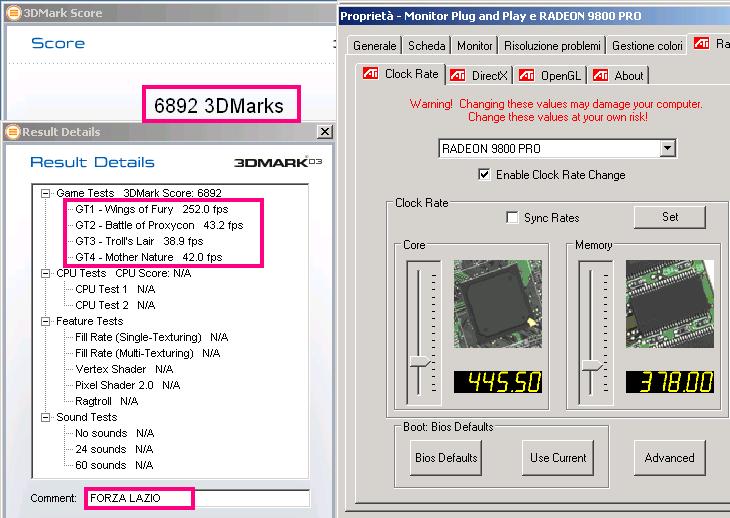Click the ATI icon on About tab
The height and width of the screenshot is (518, 730).
tap(600, 75)
